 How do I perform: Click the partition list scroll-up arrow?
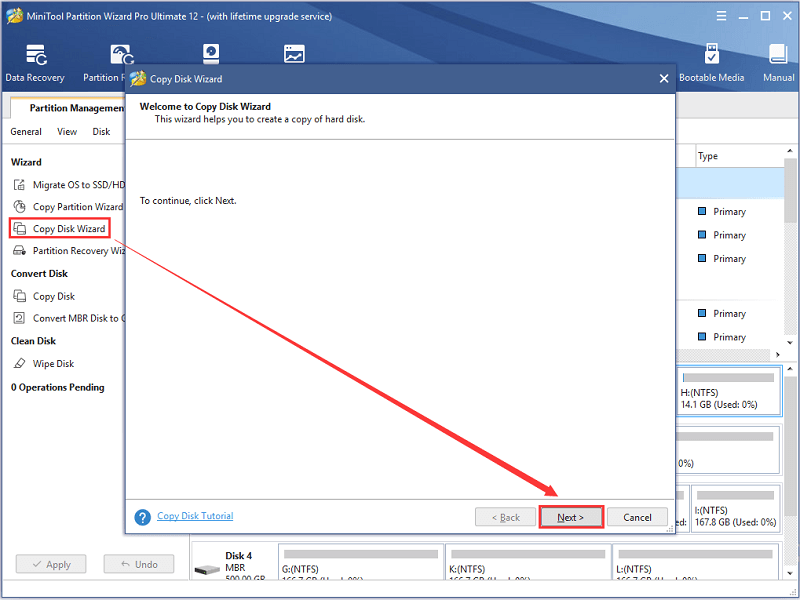tap(790, 151)
